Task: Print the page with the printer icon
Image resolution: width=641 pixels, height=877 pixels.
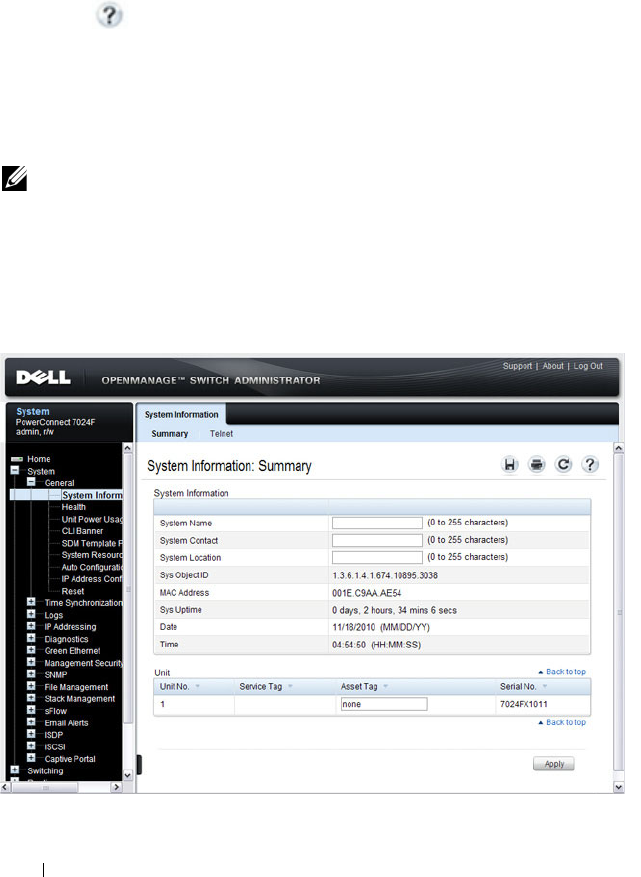Action: (x=536, y=465)
